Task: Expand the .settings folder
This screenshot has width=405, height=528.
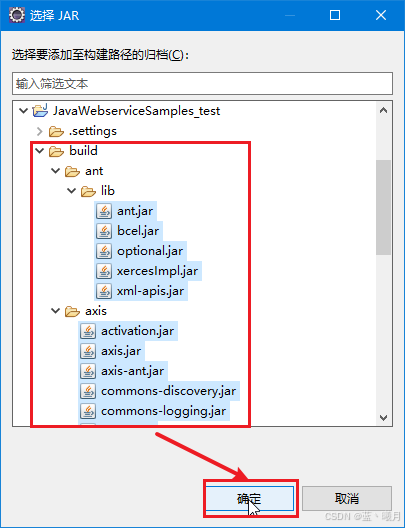Action: [x=40, y=131]
